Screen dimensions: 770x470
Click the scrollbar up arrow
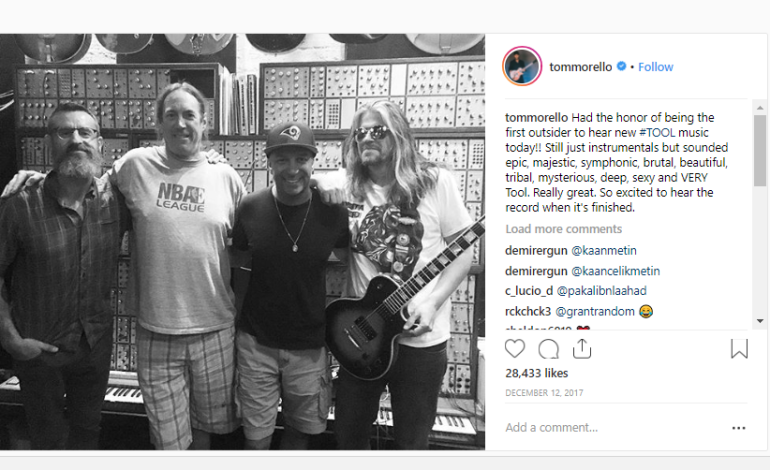pos(760,108)
